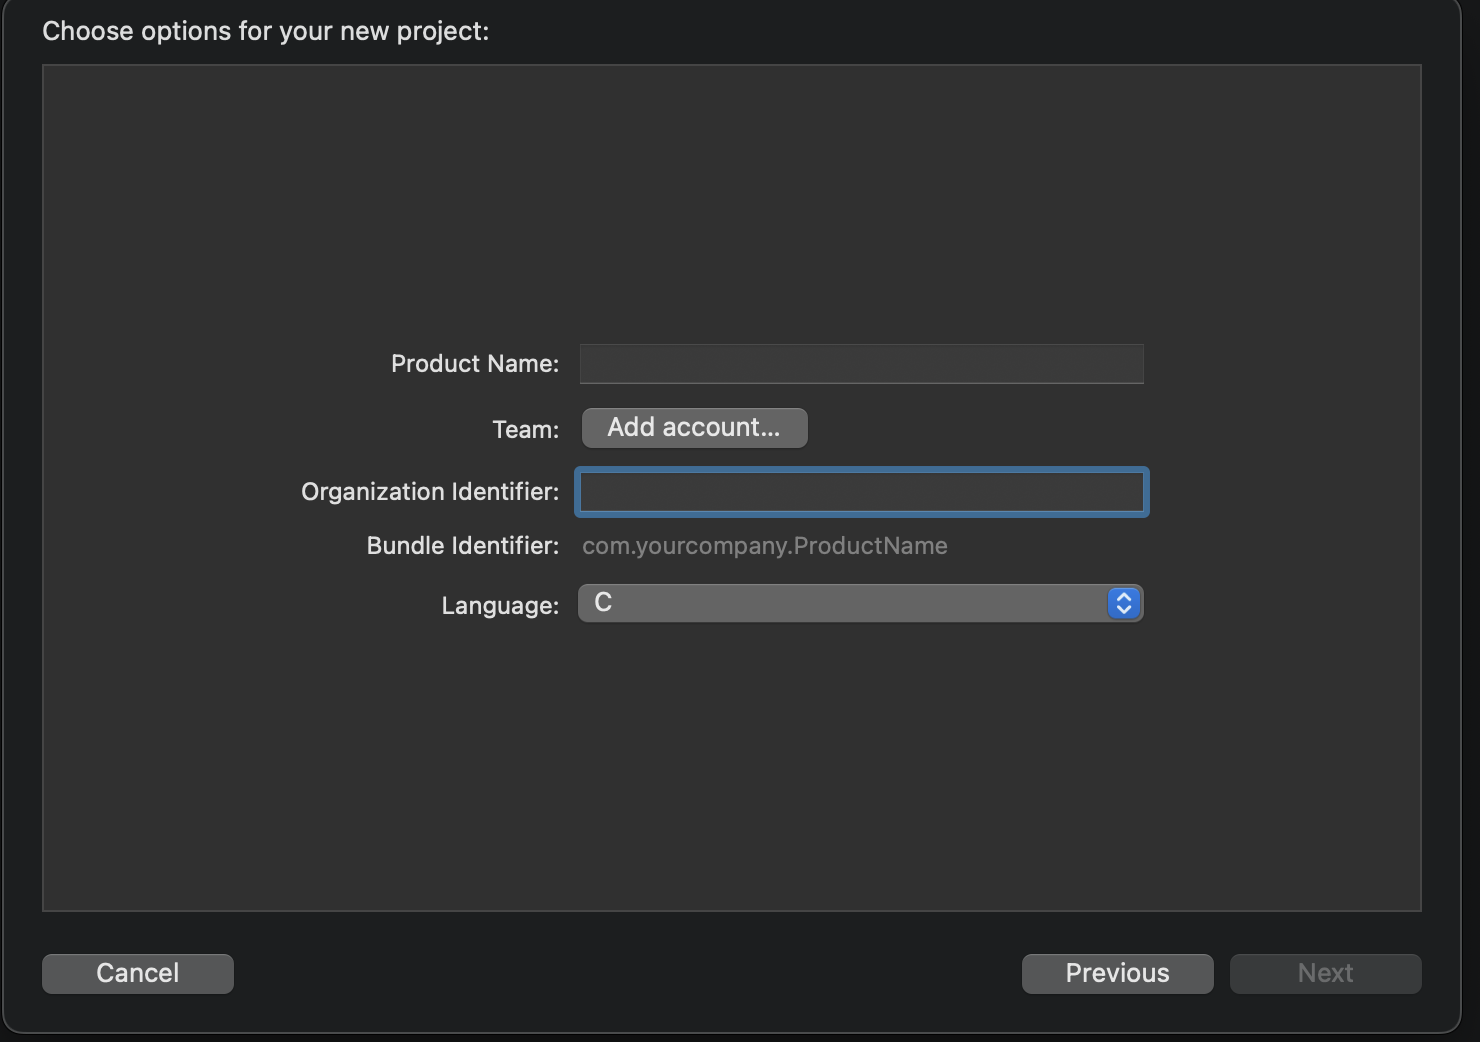The height and width of the screenshot is (1042, 1480).
Task: Click the 'Choose options for your new project' heading
Action: click(266, 32)
